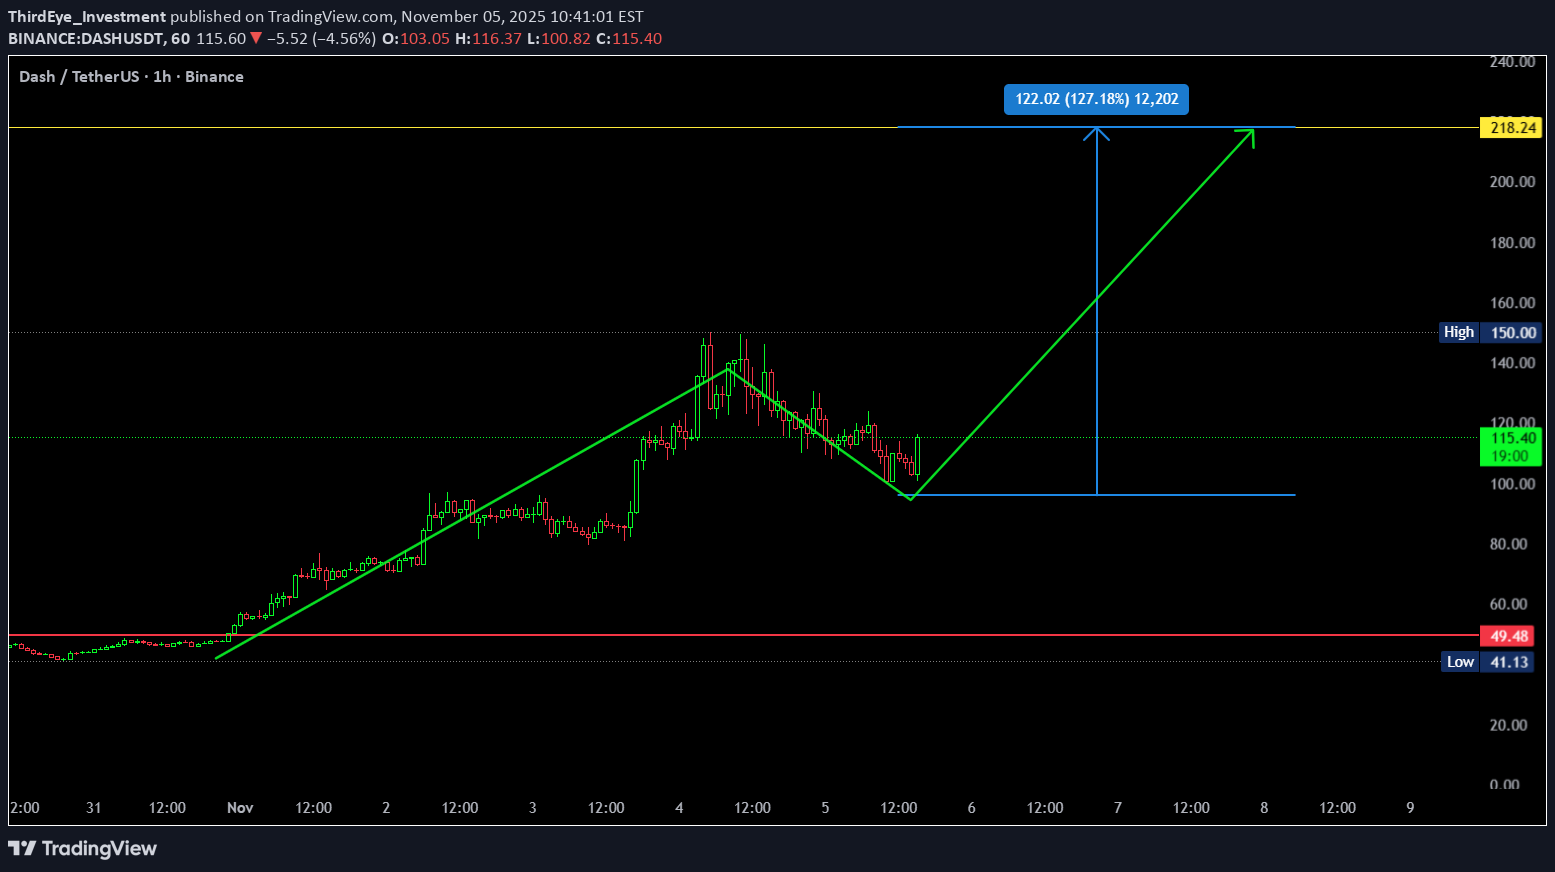Click the 9 date on time axis
Viewport: 1555px width, 872px height.
1410,808
